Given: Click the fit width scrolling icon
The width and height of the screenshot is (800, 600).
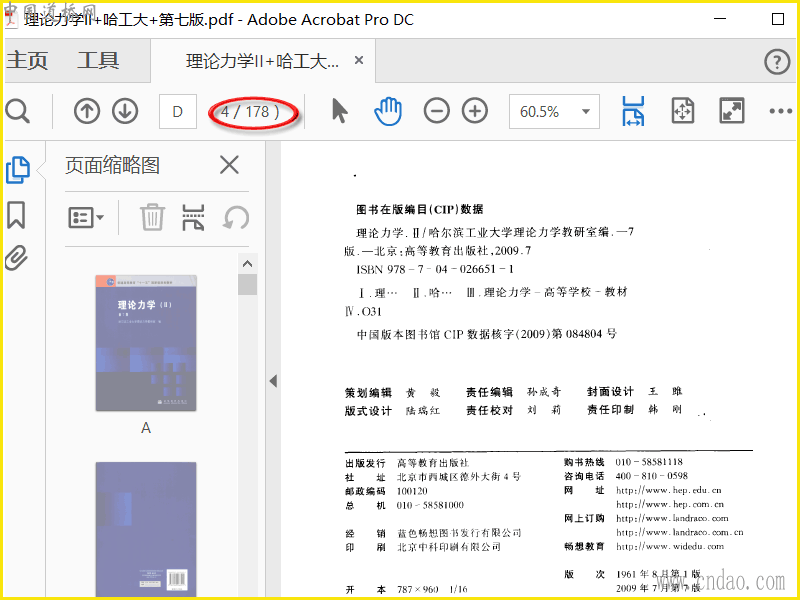Looking at the screenshot, I should pos(633,111).
